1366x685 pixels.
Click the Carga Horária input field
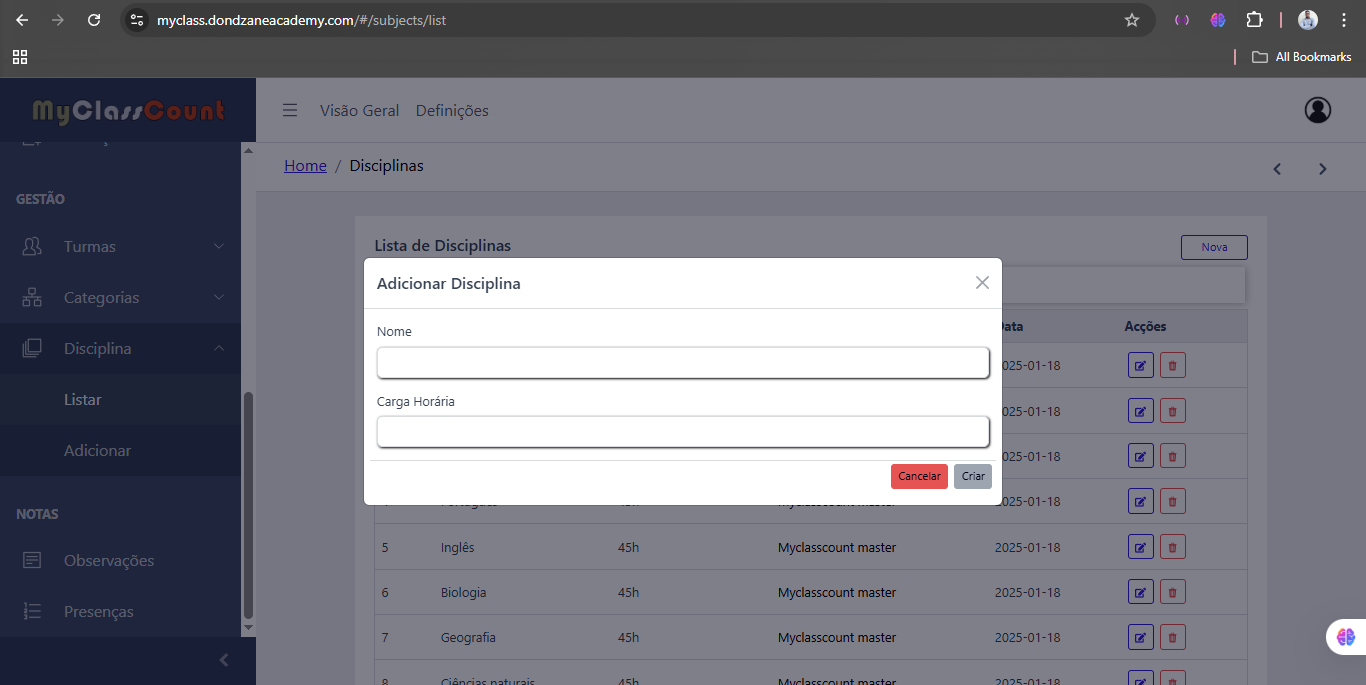(x=682, y=432)
